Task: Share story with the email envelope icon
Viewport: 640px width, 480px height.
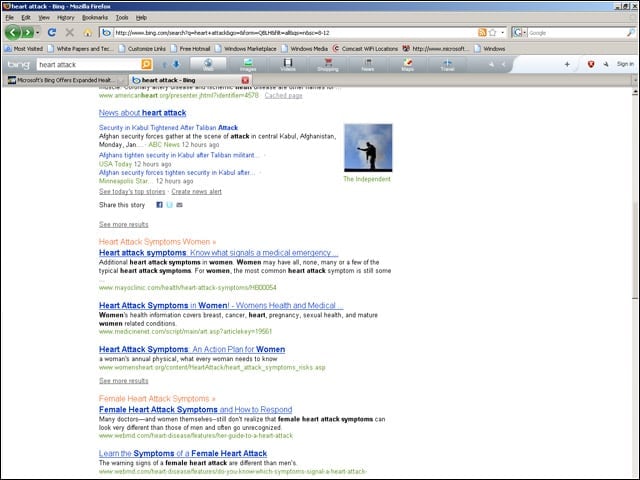Action: pyautogui.click(x=179, y=204)
